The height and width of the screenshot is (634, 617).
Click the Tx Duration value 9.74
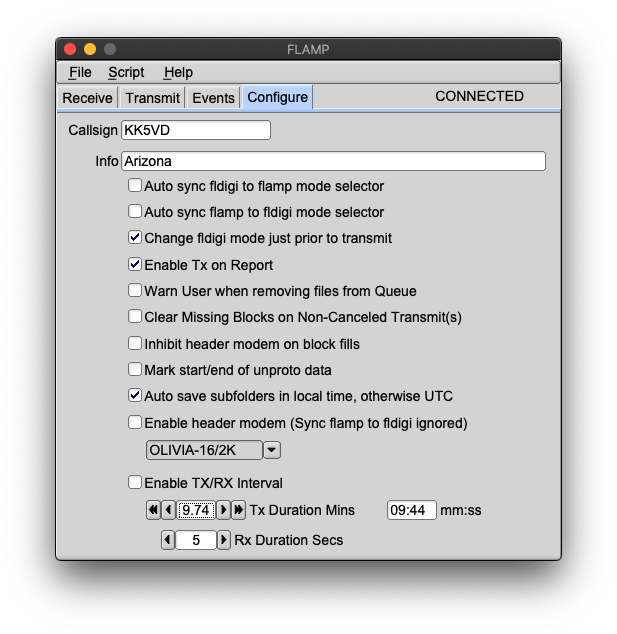(x=196, y=510)
